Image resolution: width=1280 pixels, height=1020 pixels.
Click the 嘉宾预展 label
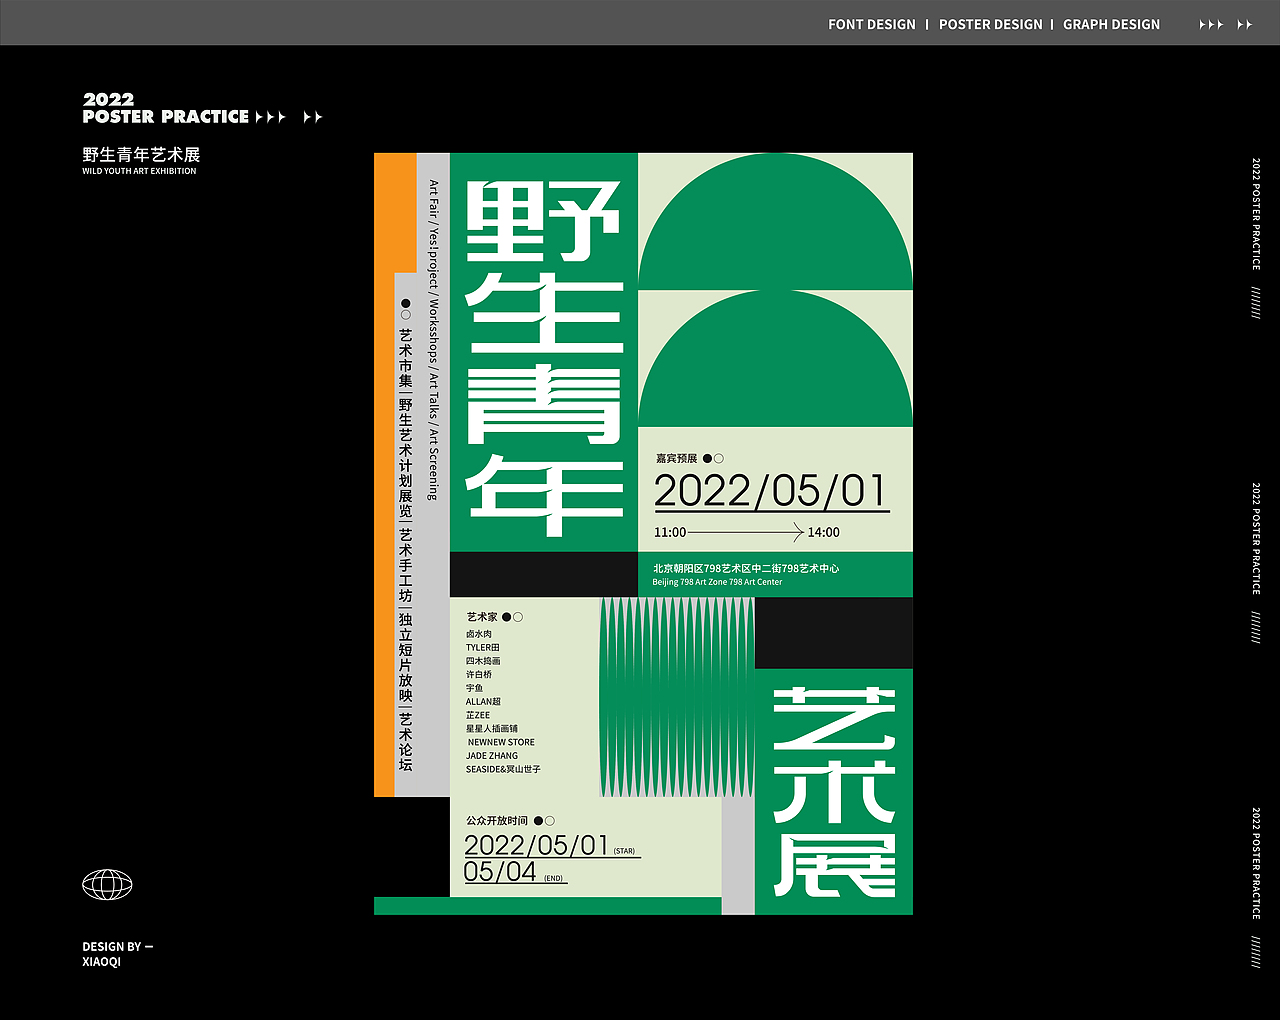[x=676, y=459]
